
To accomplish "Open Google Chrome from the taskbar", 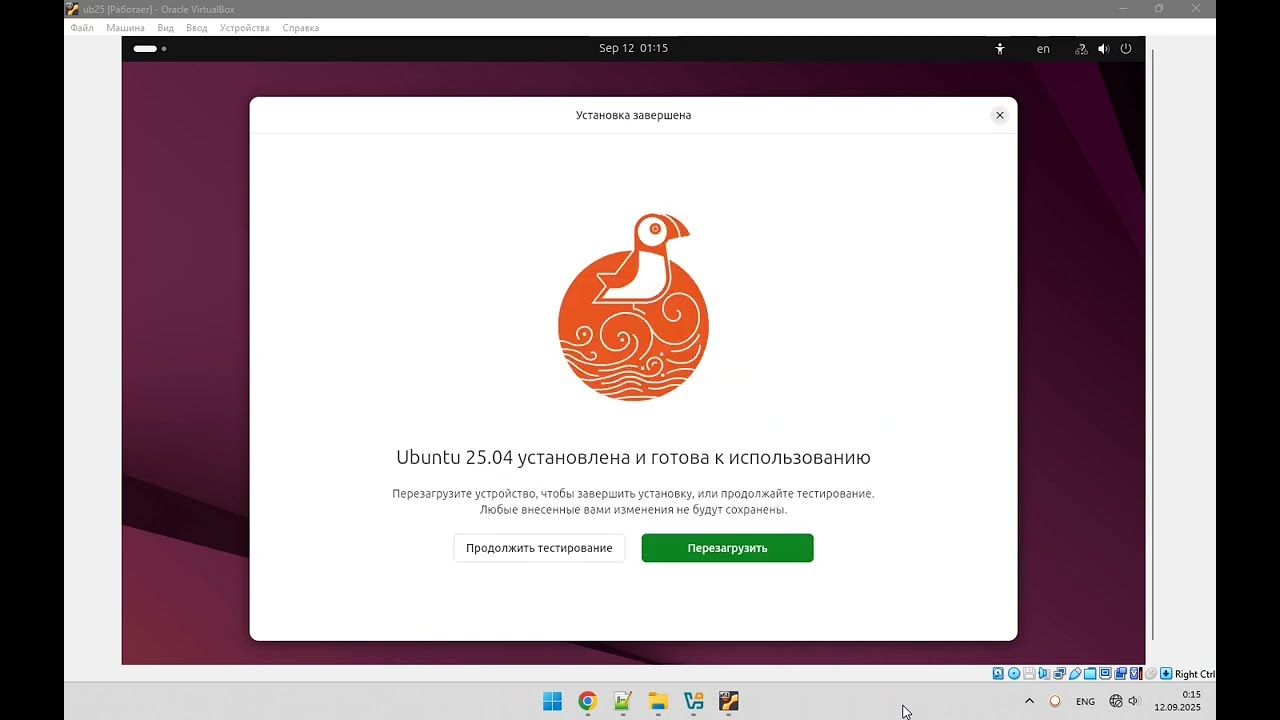I will (x=587, y=701).
